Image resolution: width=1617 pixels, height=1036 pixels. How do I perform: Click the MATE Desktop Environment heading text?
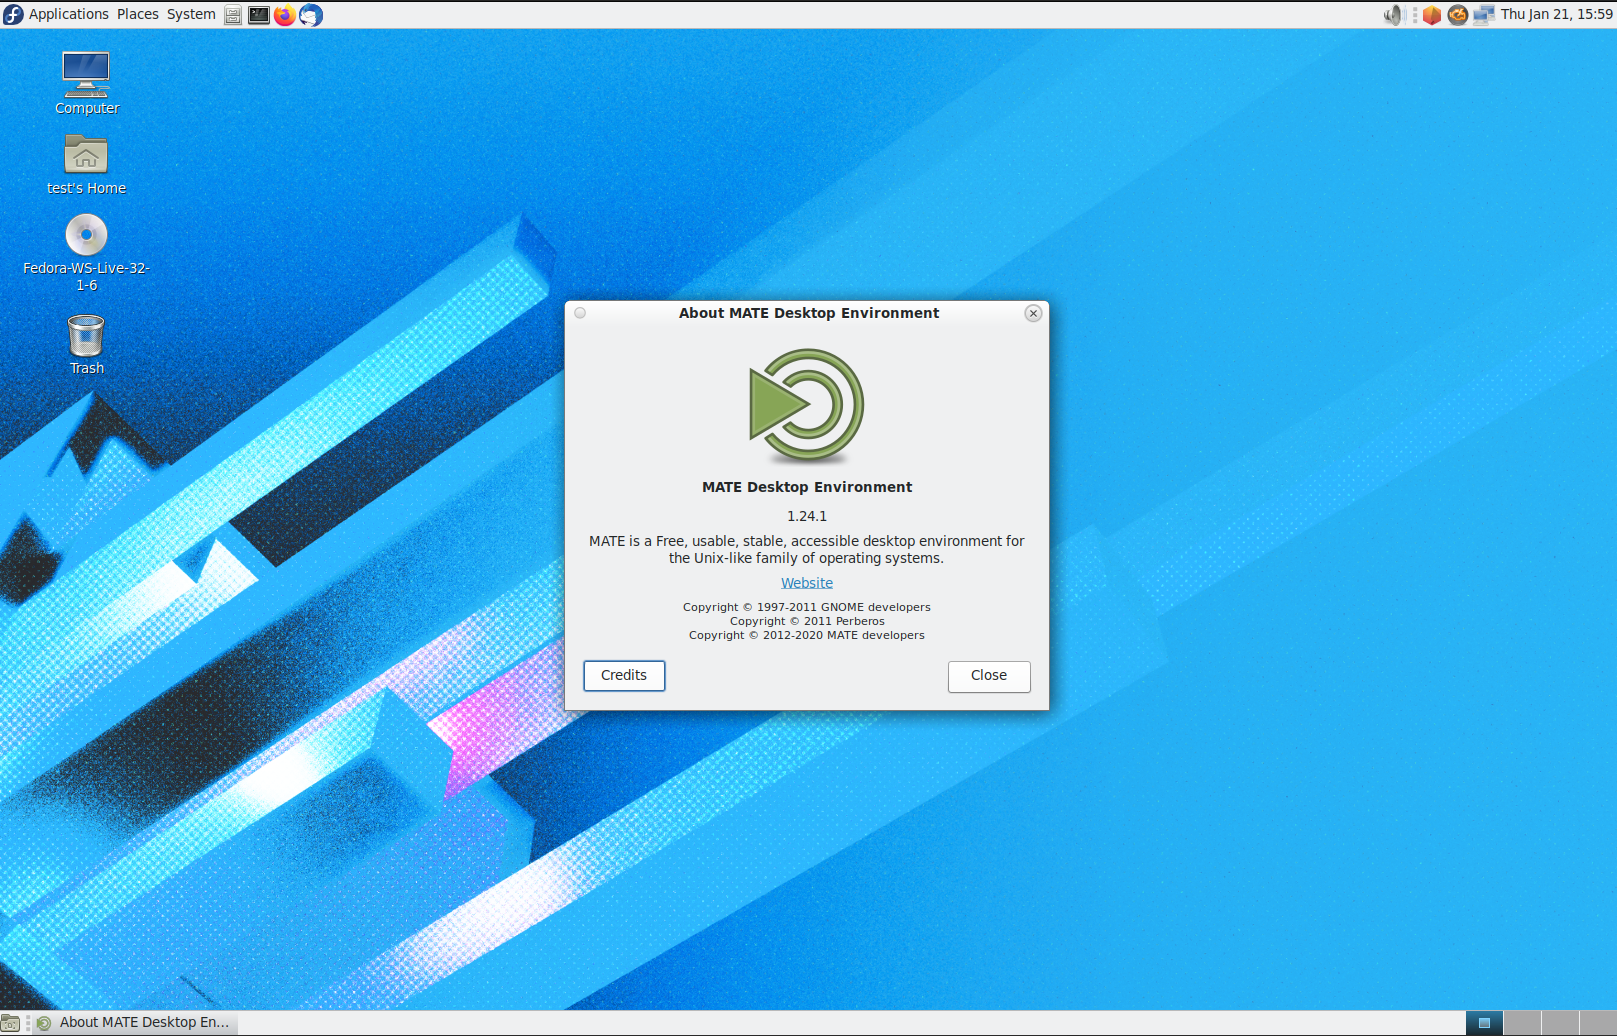[807, 487]
